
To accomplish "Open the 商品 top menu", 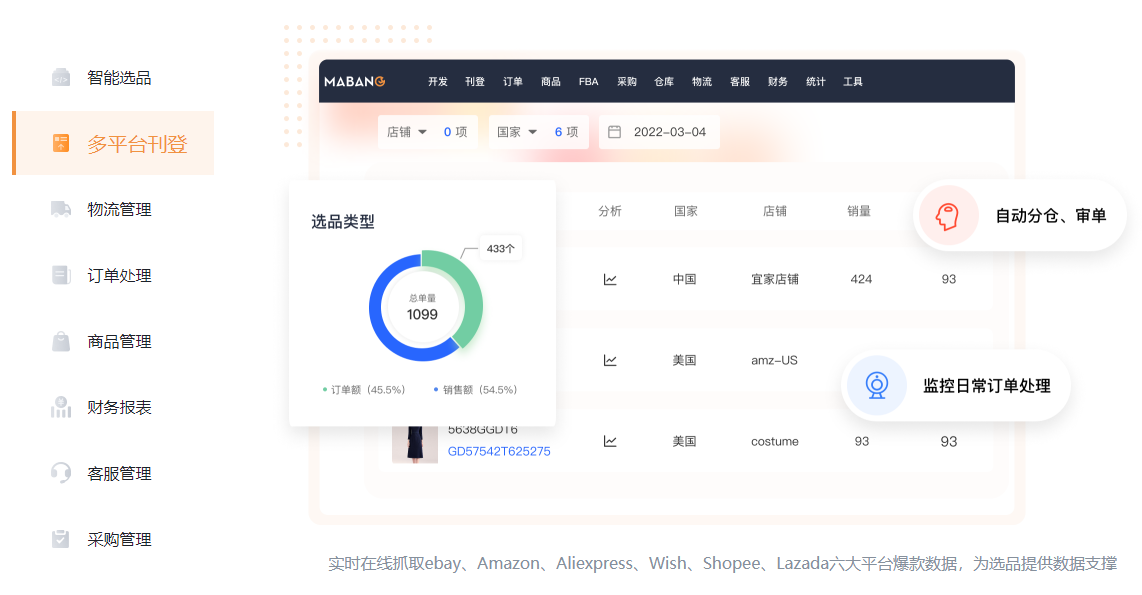I will (551, 82).
